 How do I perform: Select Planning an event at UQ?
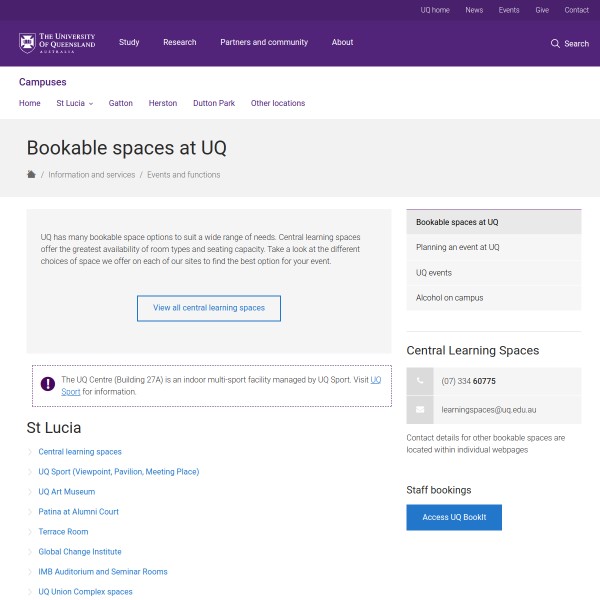click(x=458, y=247)
